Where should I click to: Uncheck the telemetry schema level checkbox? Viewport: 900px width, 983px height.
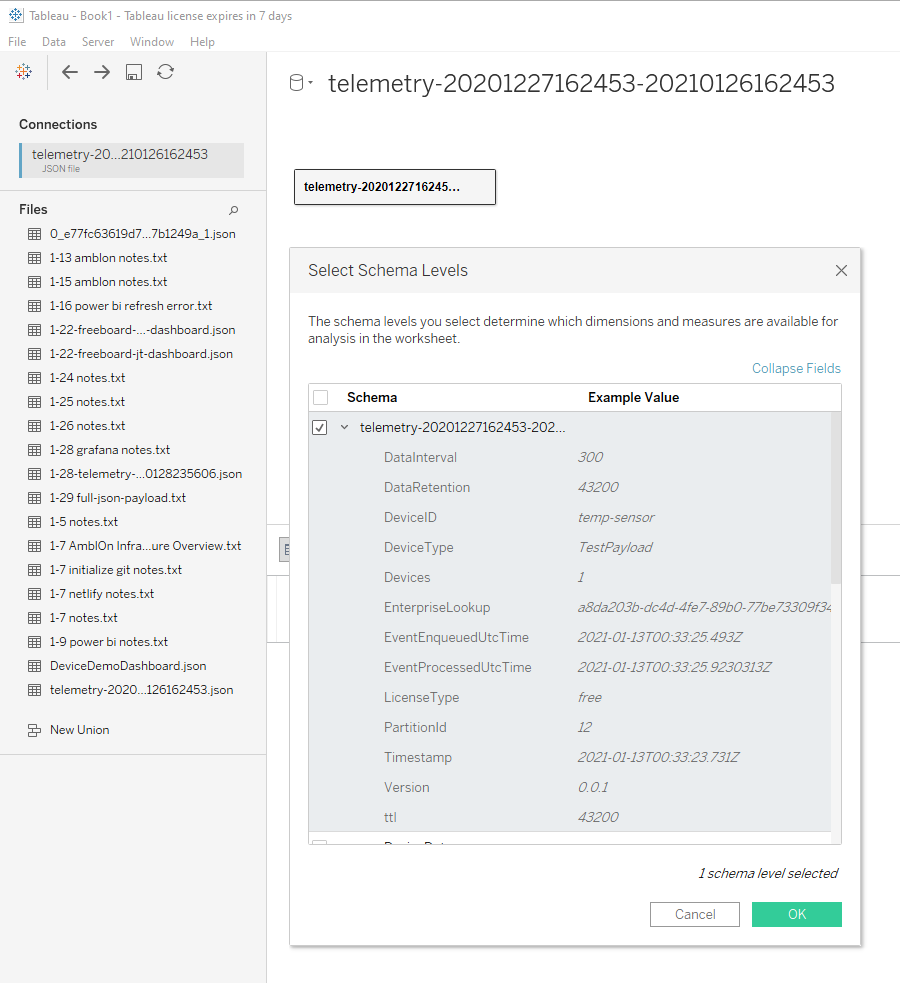point(320,428)
